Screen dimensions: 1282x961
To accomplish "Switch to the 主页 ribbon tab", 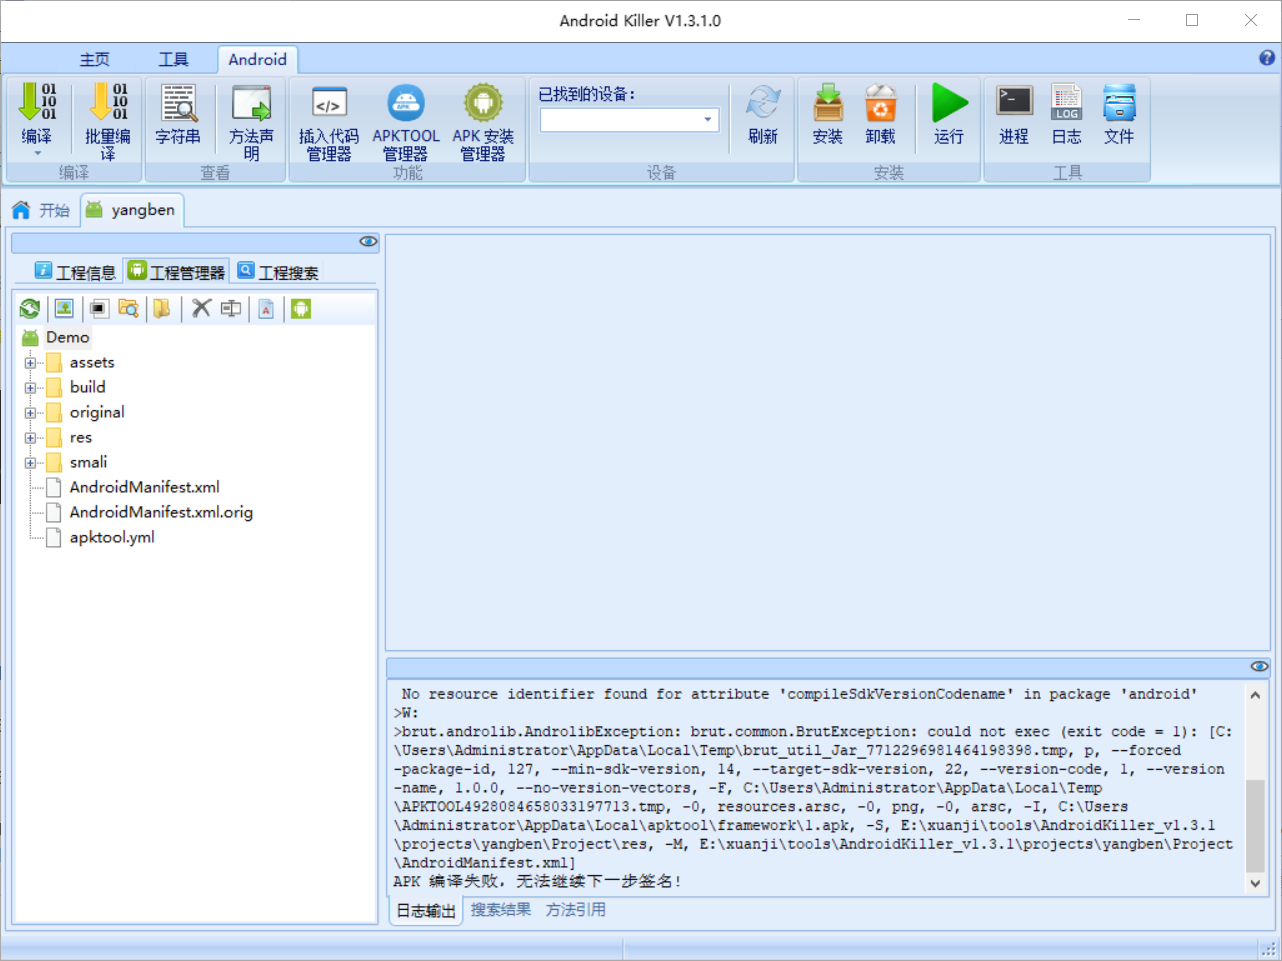I will [x=95, y=59].
